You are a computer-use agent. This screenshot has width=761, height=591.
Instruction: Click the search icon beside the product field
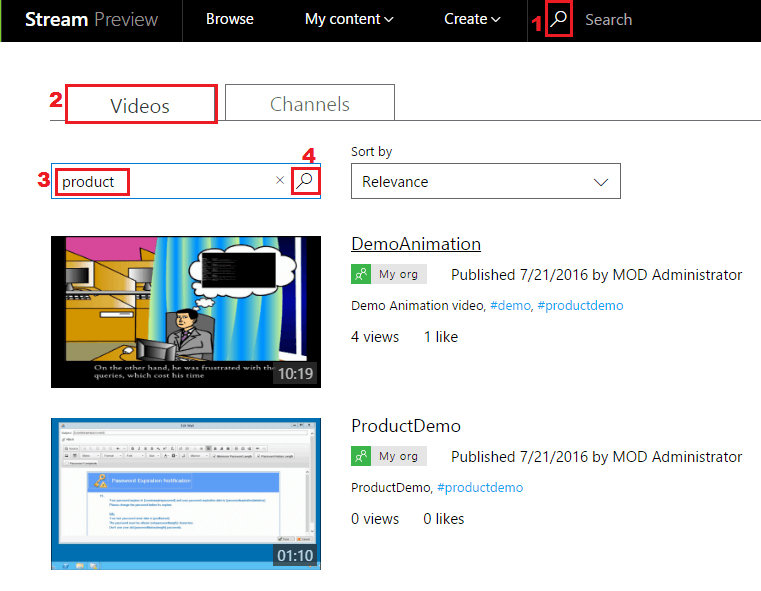tap(306, 181)
